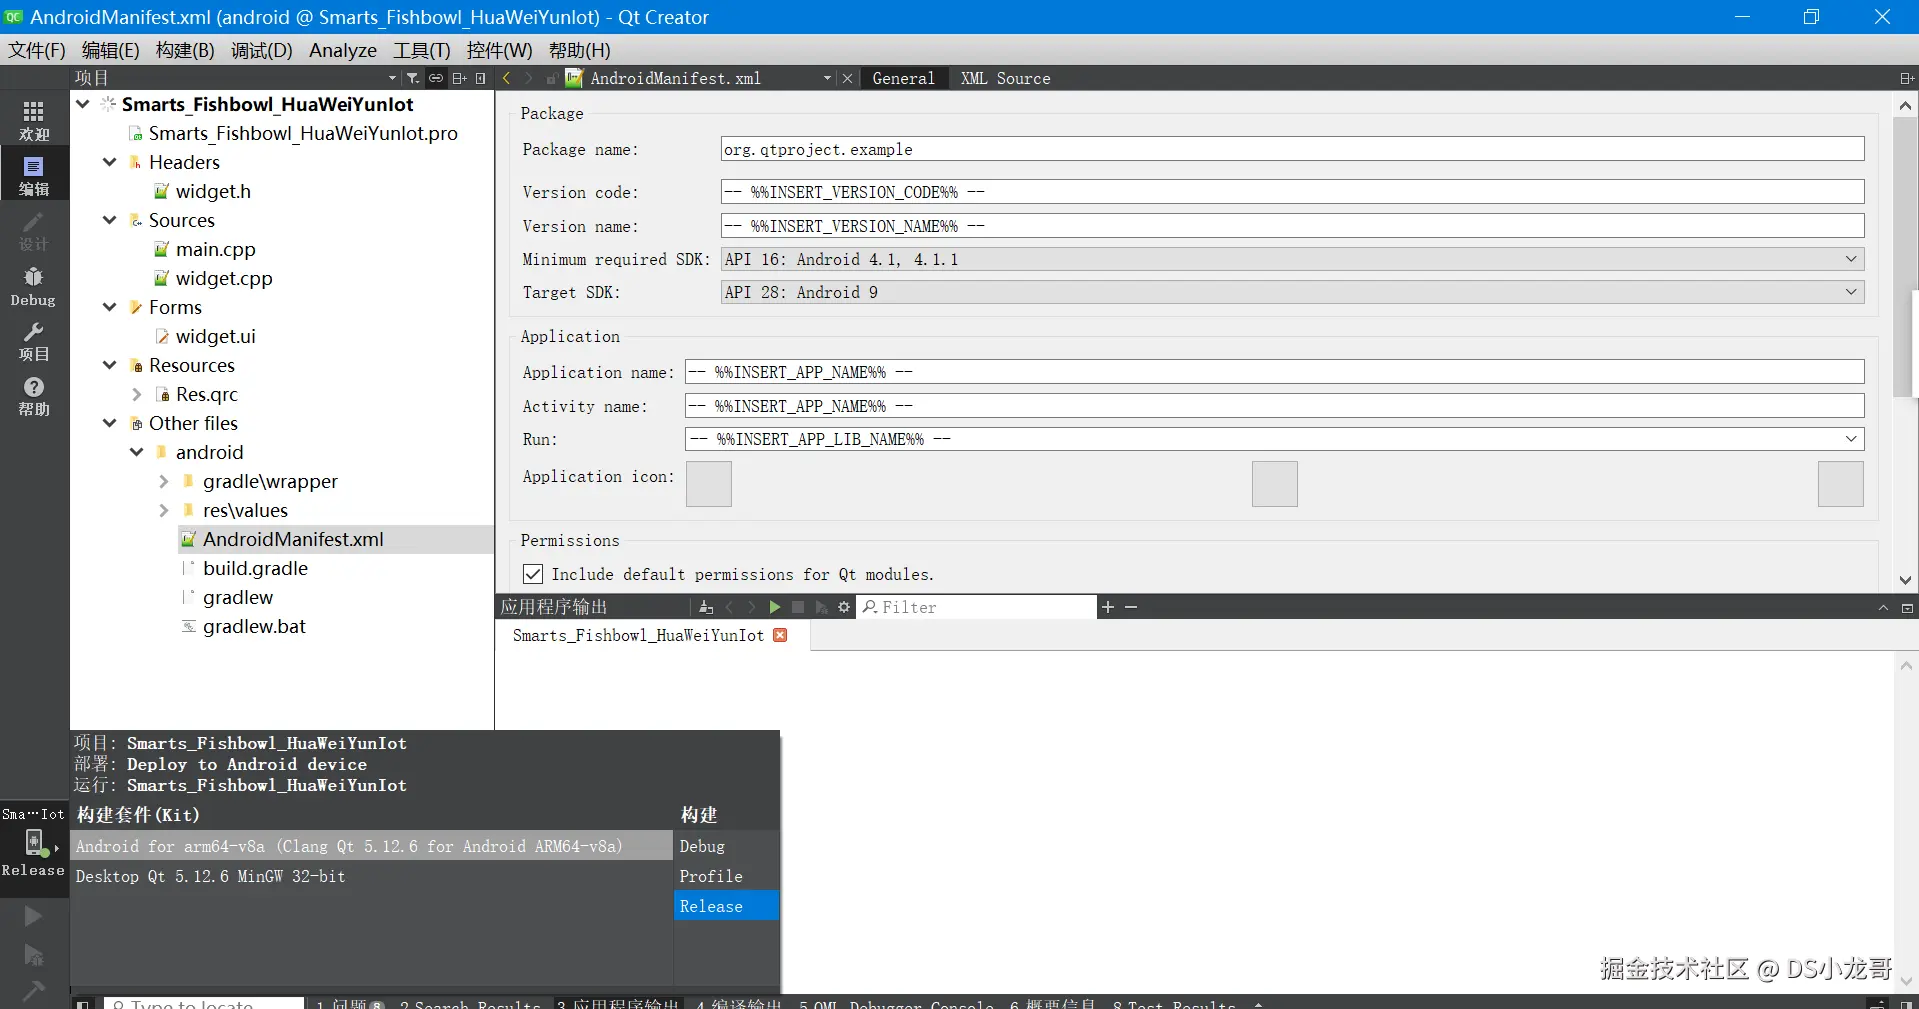This screenshot has height=1009, width=1919.
Task: Open the Target SDK dropdown
Action: 1293,292
